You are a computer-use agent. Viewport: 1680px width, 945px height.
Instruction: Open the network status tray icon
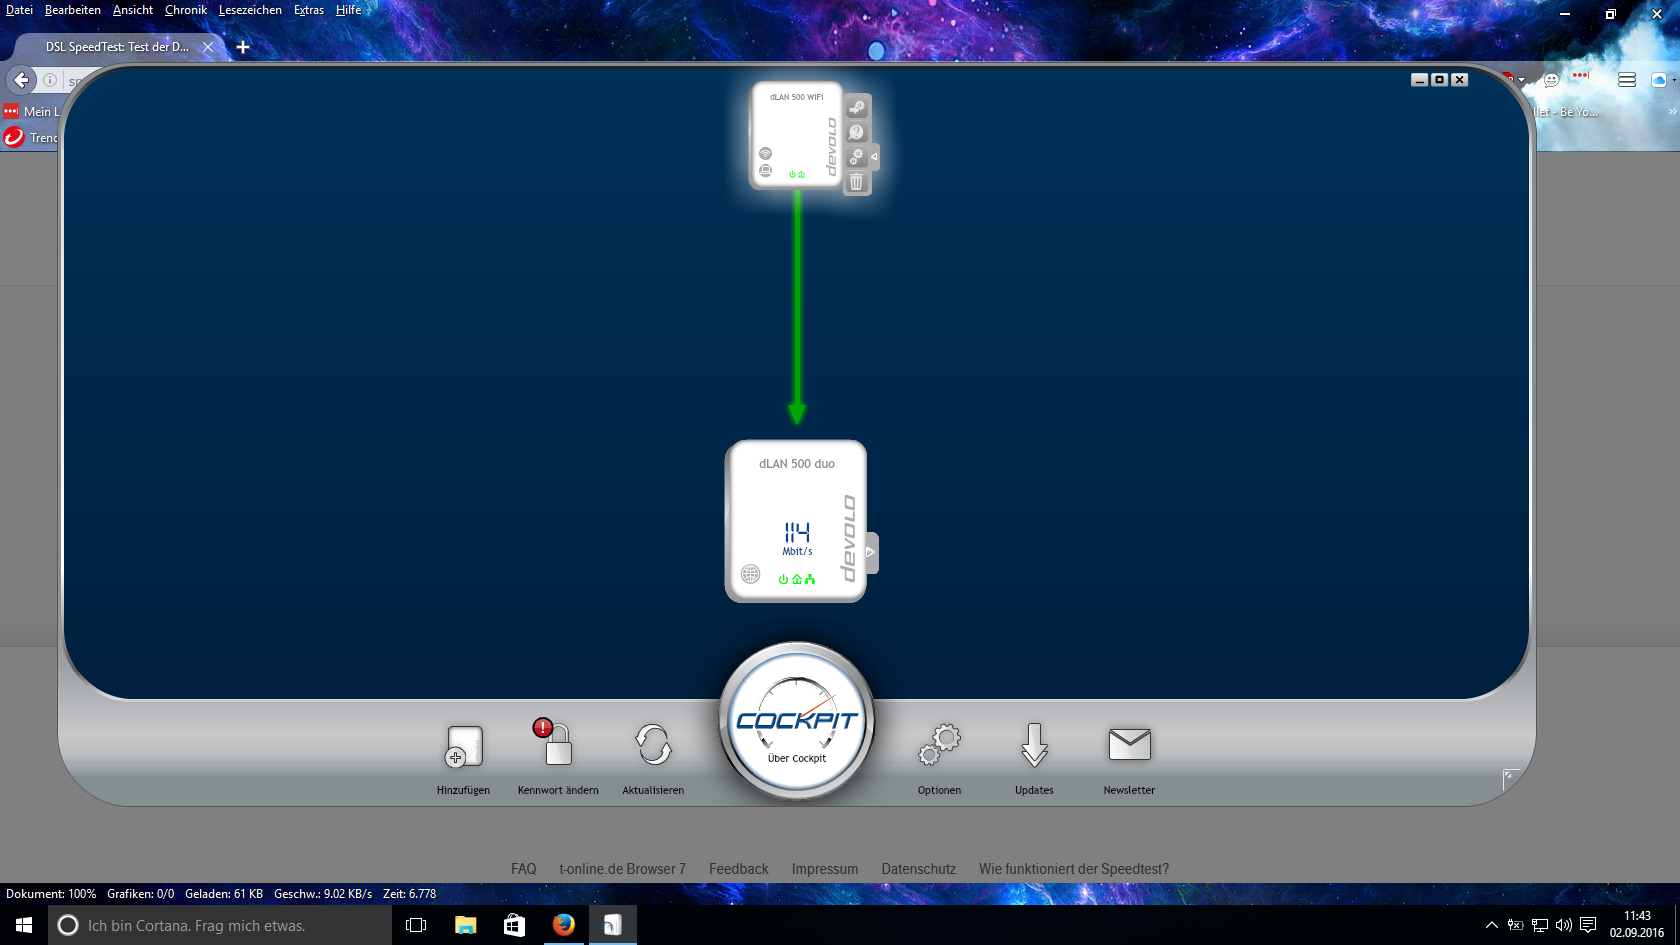tap(1539, 925)
